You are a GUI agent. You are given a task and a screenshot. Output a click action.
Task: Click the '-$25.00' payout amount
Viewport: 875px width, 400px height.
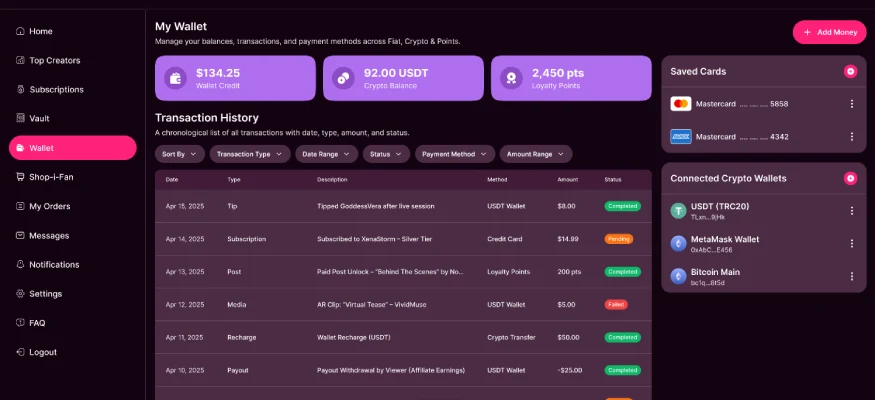coord(570,370)
